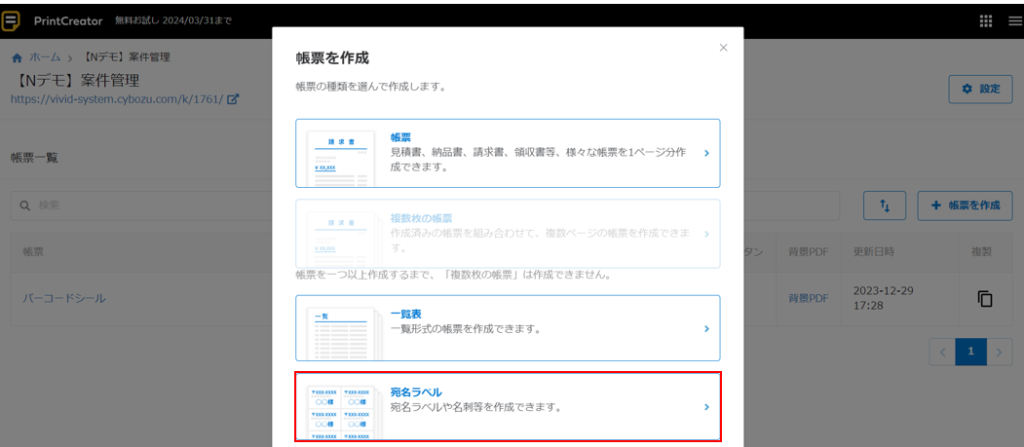Click the 帳票 invoice thumbnail
The height and width of the screenshot is (447, 1024).
pyautogui.click(x=341, y=157)
